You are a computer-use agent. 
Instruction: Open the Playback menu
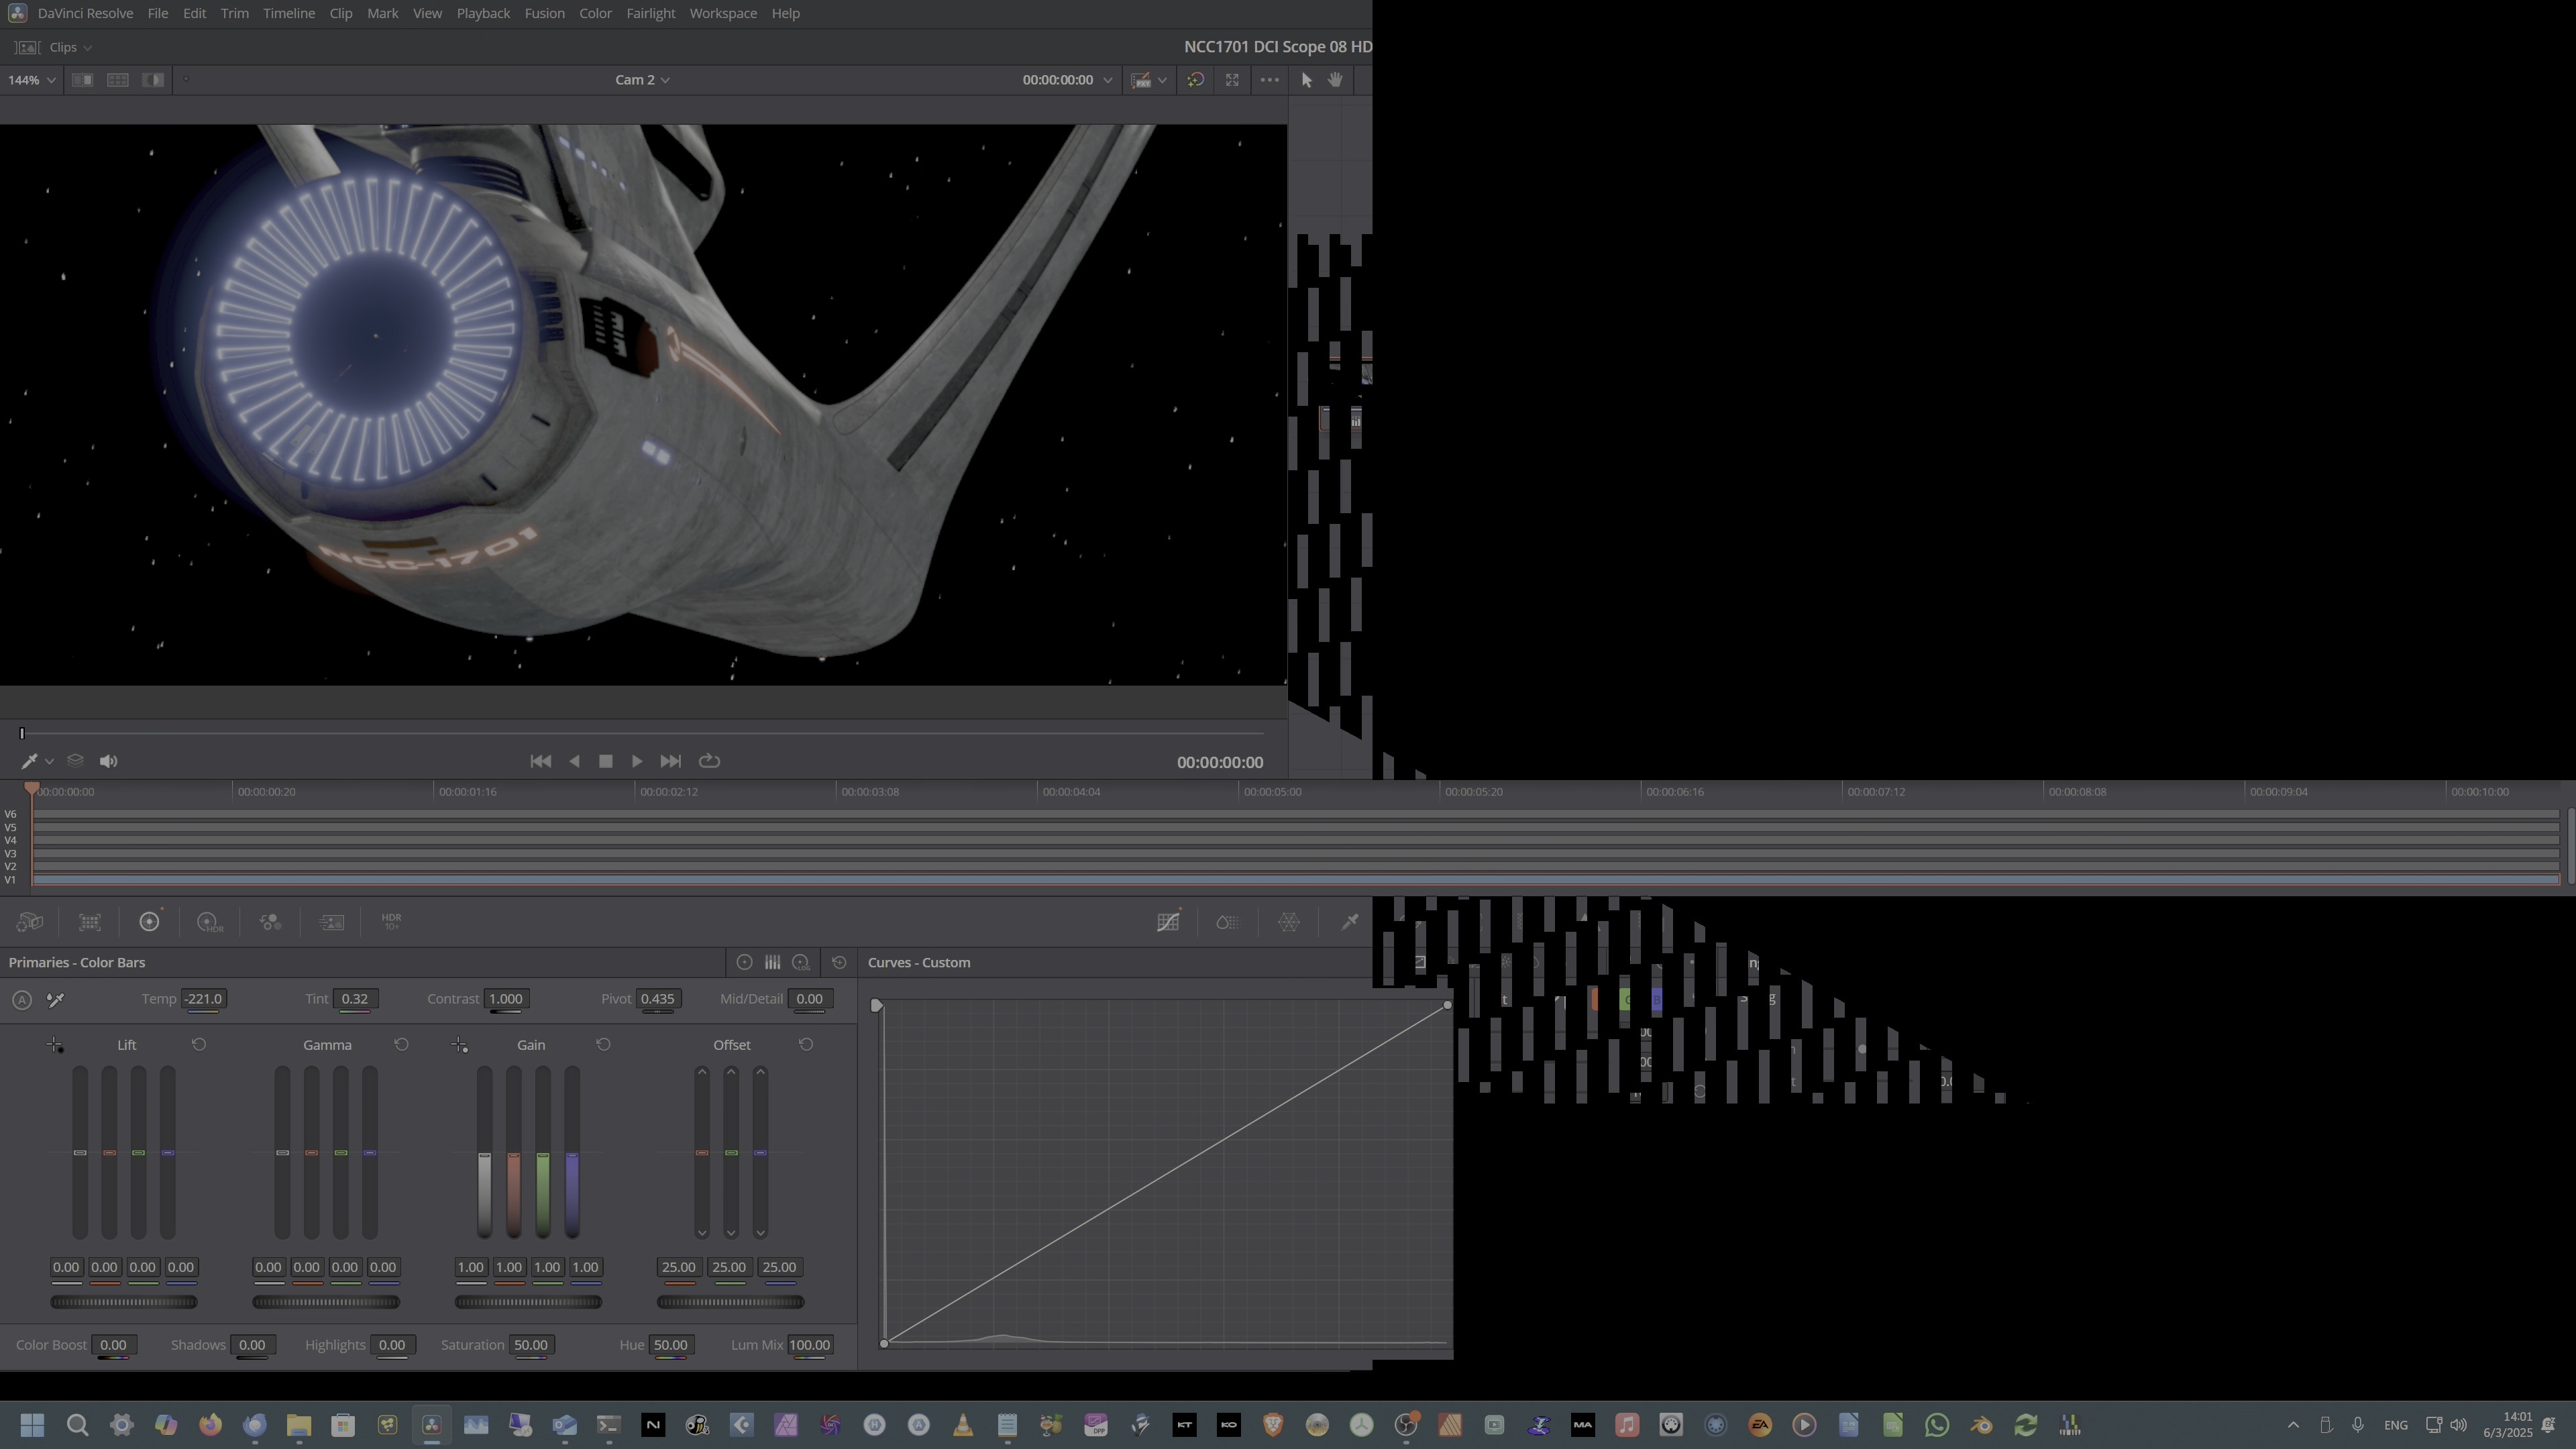coord(483,13)
